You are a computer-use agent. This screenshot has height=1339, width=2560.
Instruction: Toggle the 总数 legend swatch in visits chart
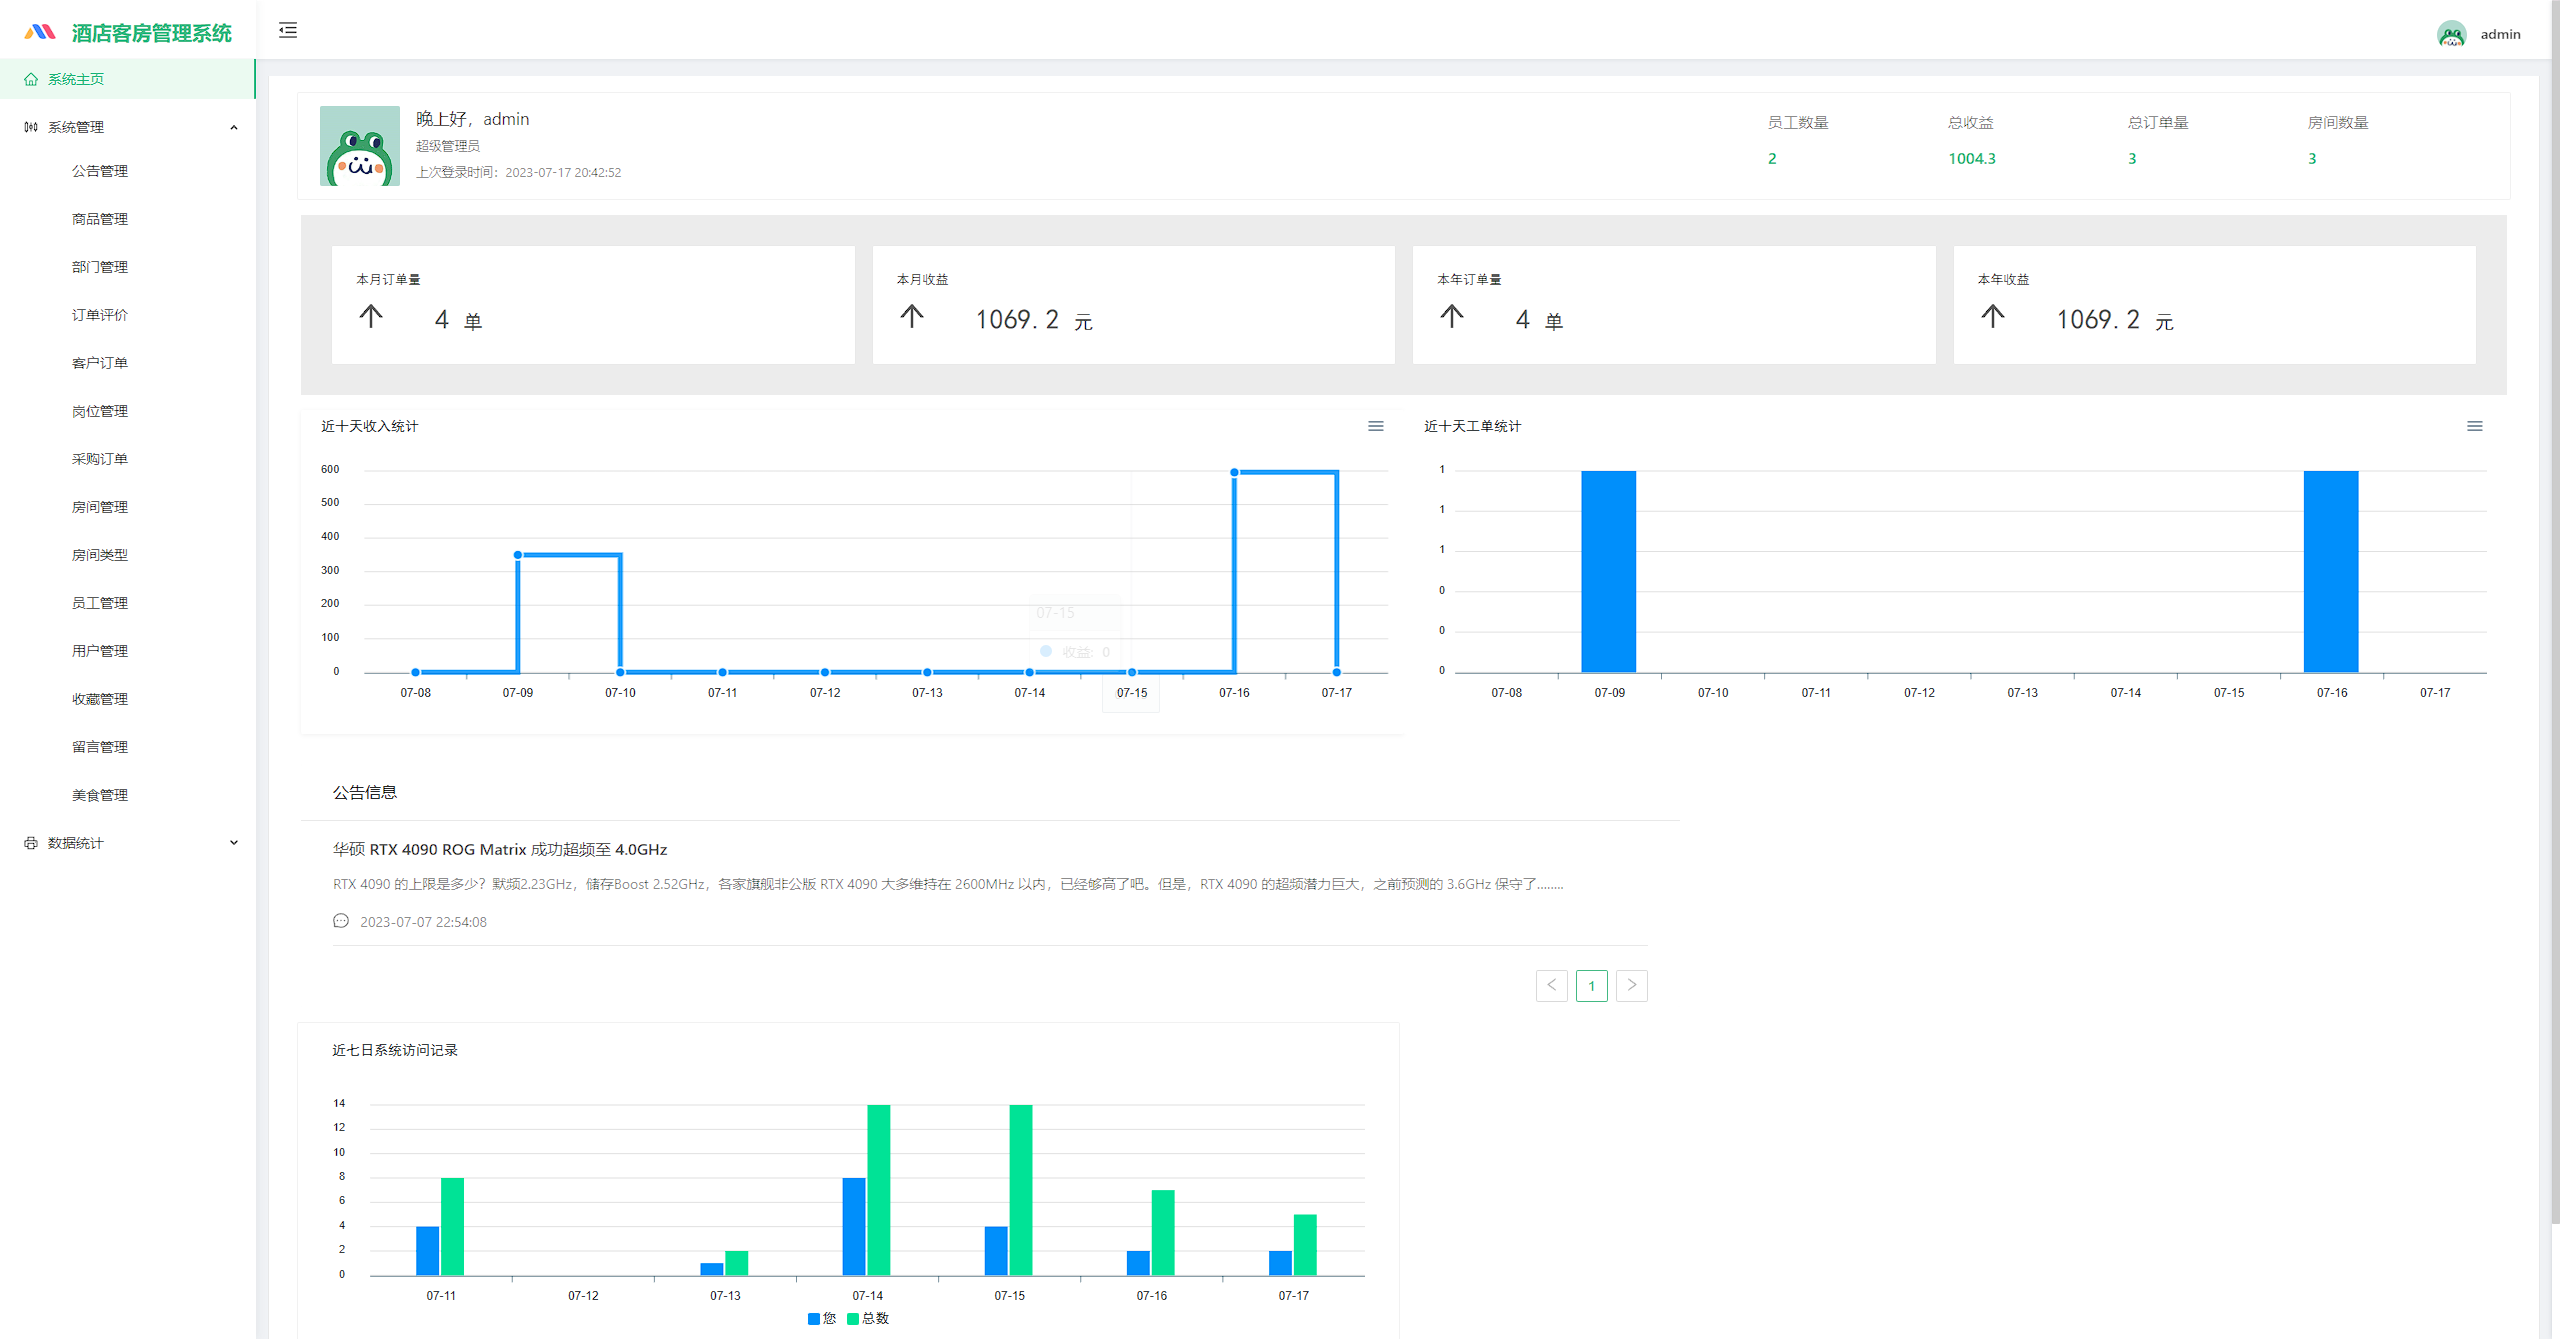click(x=853, y=1318)
